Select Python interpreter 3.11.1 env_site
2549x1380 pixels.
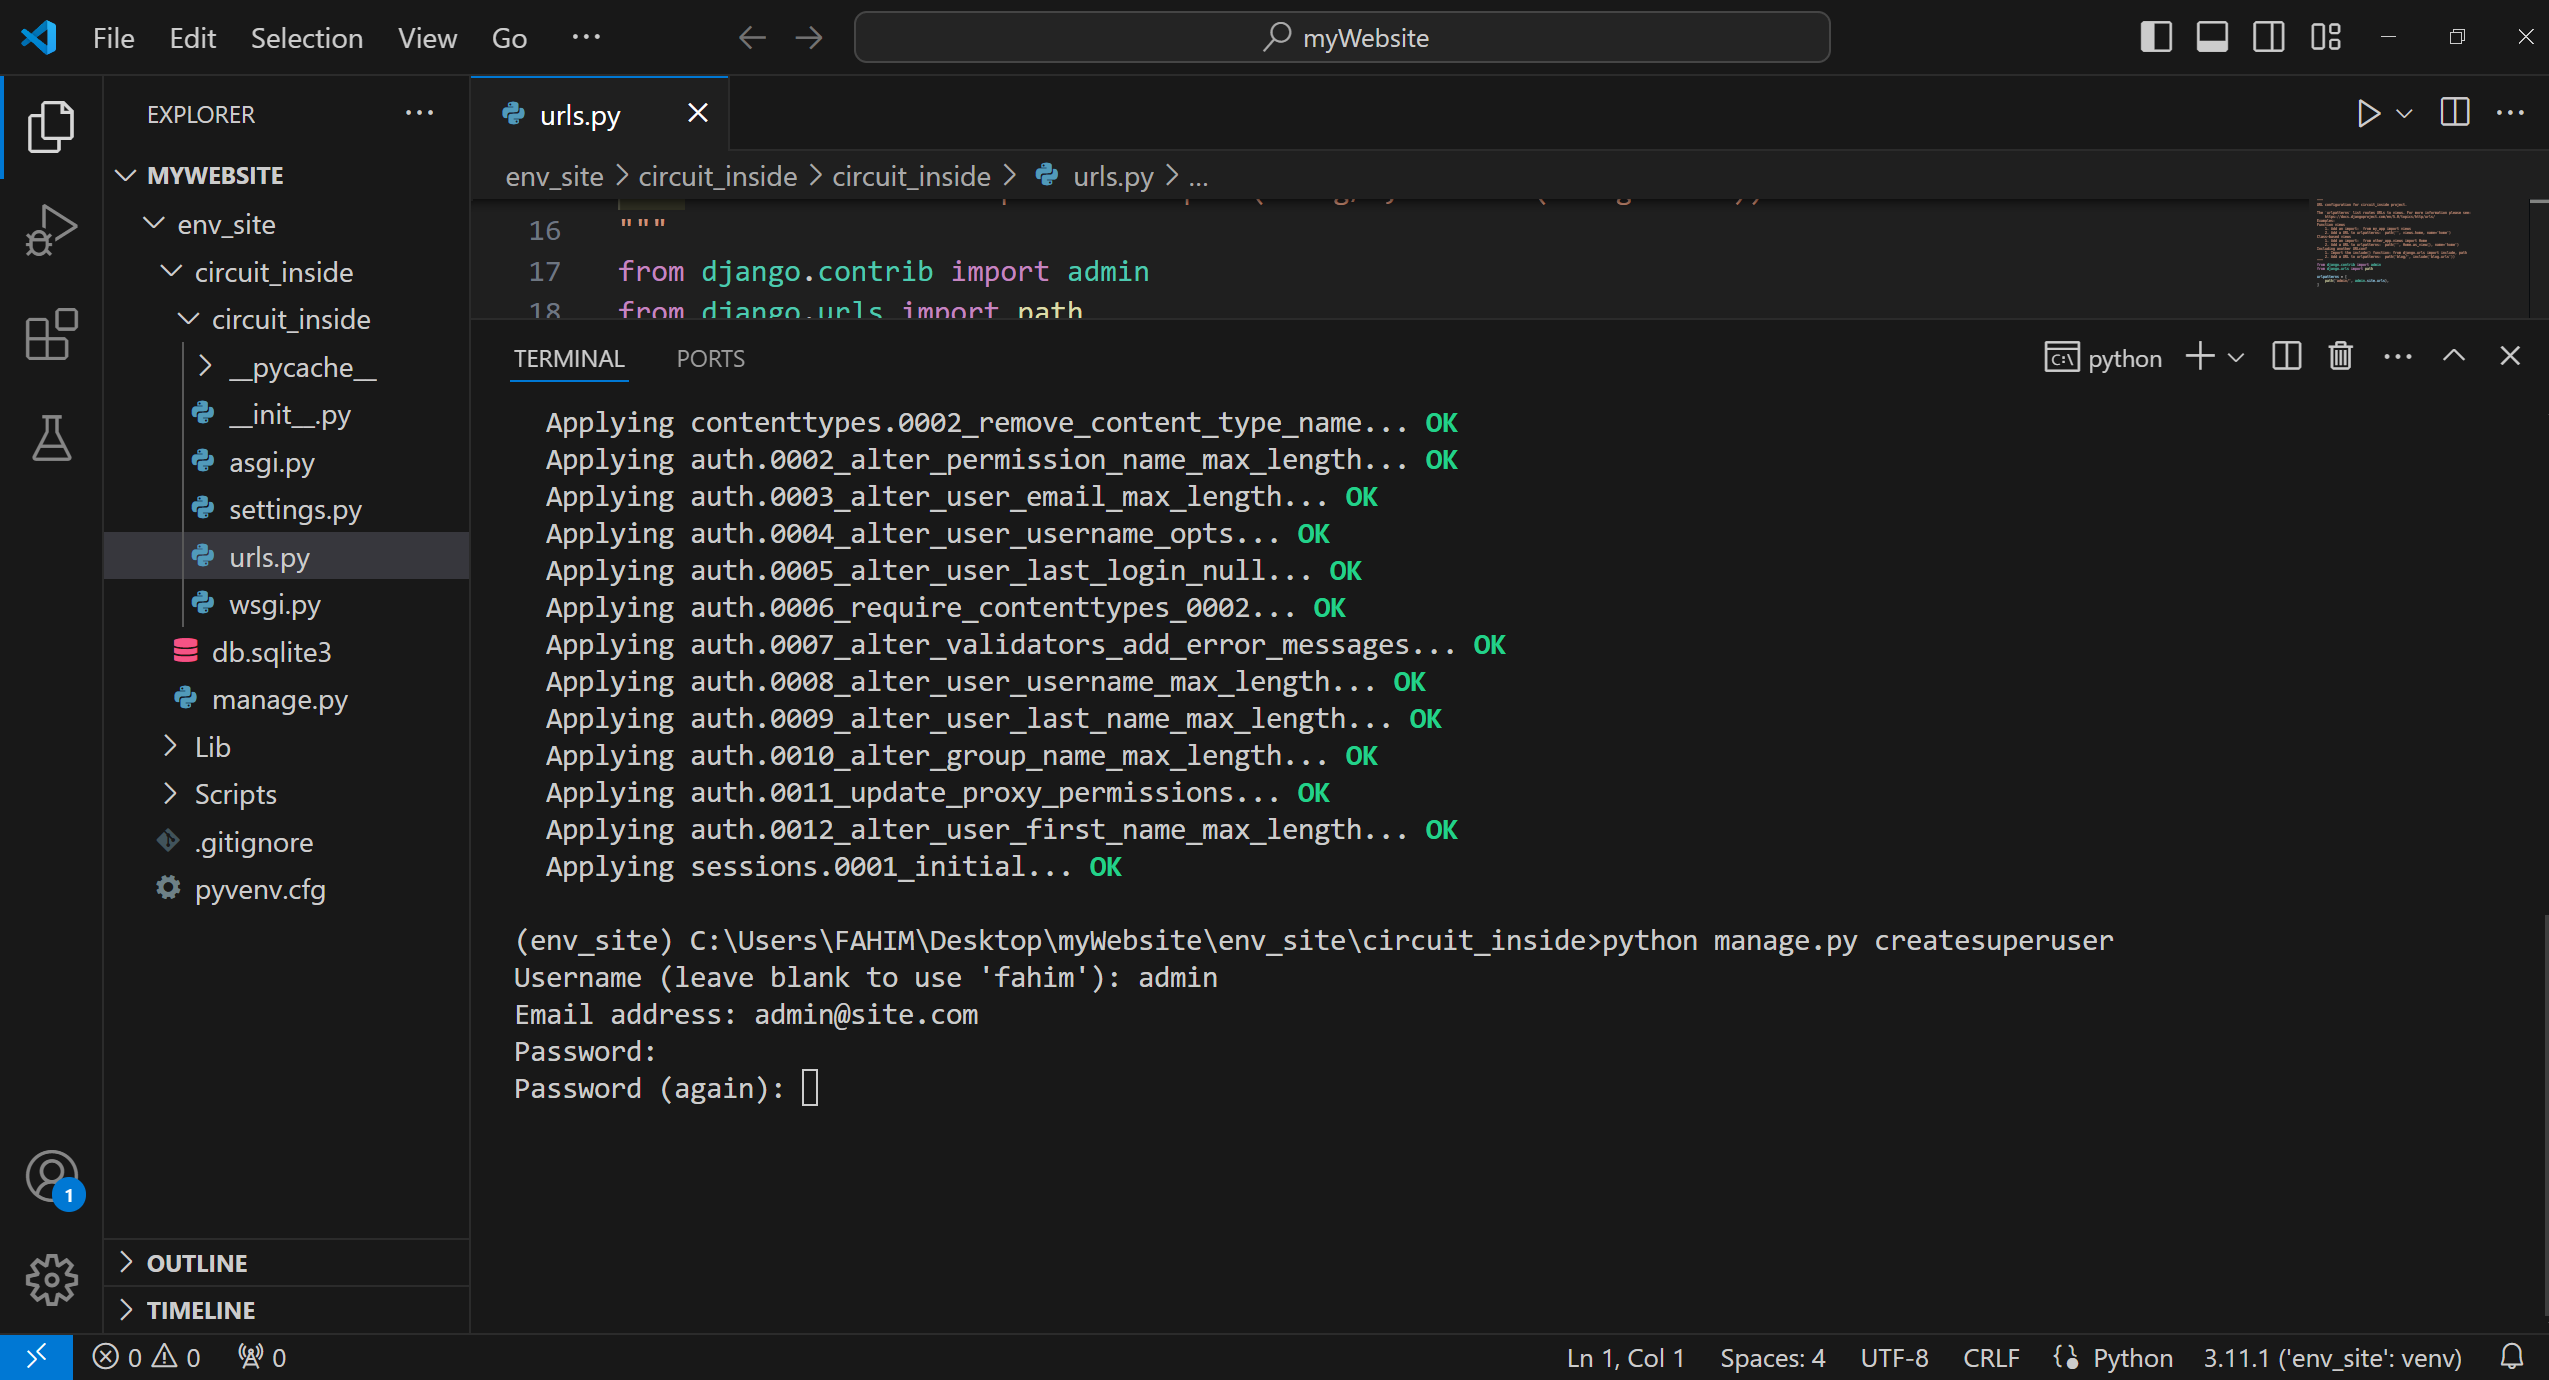[x=2332, y=1357]
